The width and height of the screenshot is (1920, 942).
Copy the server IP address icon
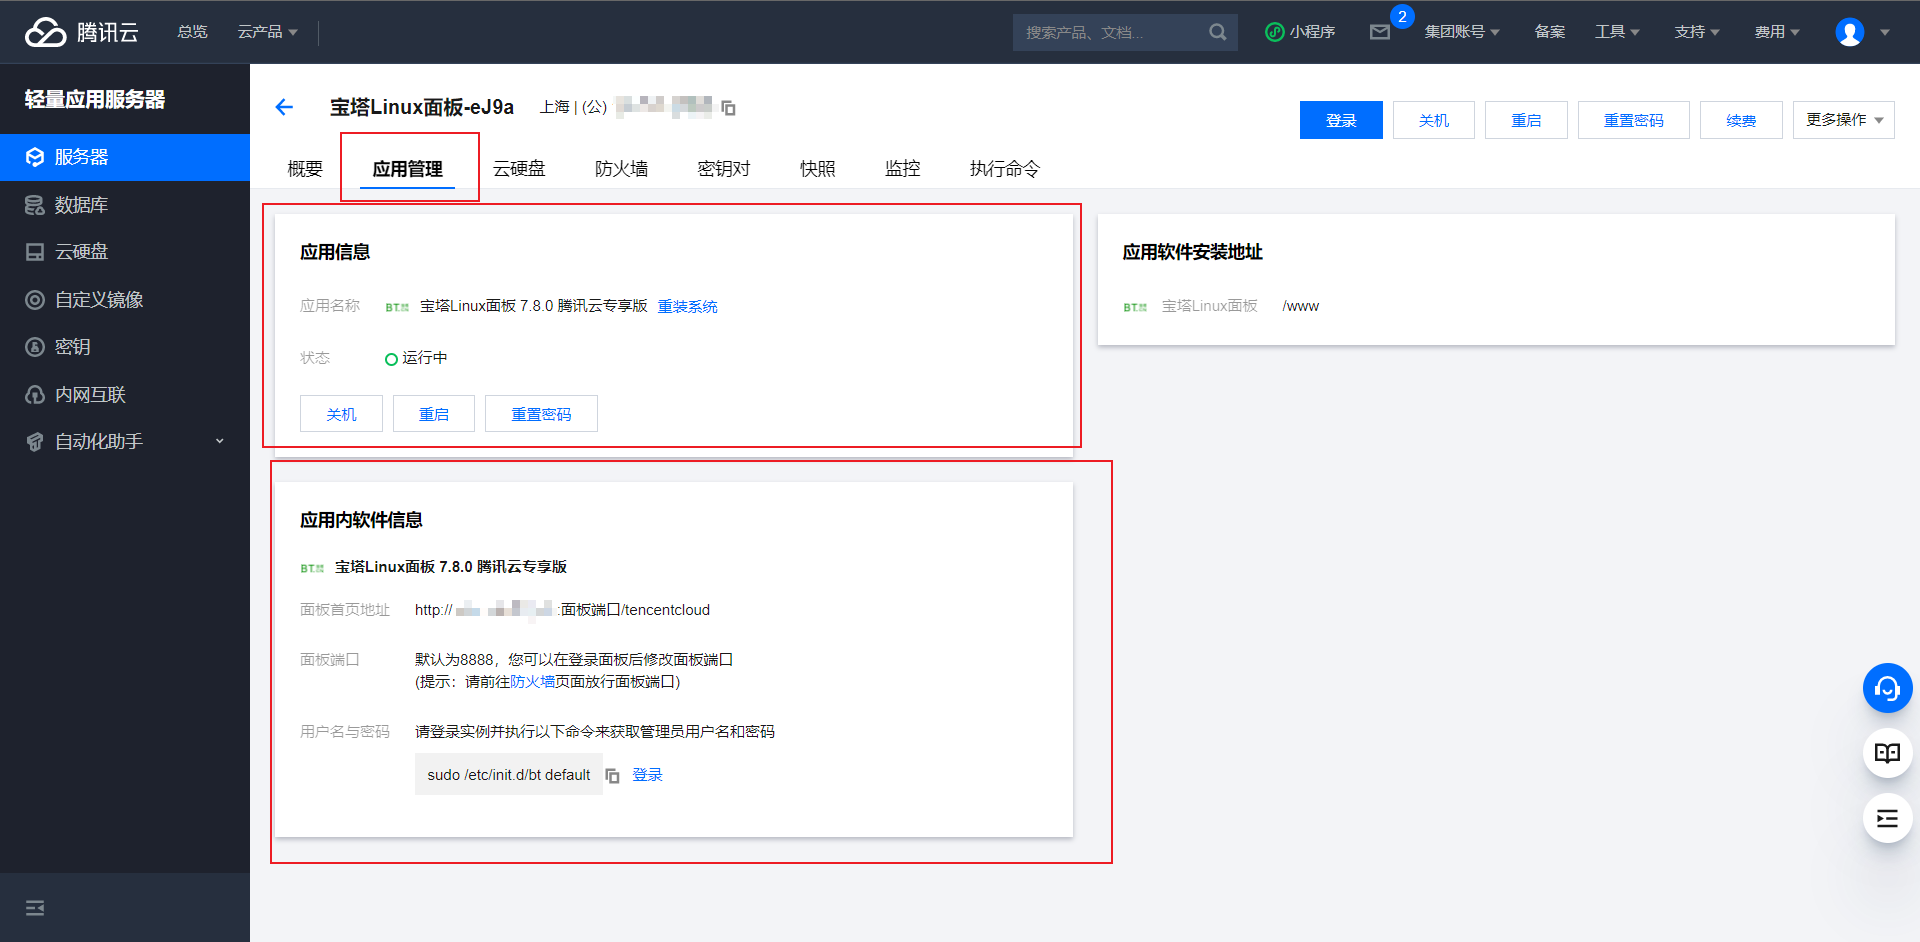pyautogui.click(x=728, y=107)
